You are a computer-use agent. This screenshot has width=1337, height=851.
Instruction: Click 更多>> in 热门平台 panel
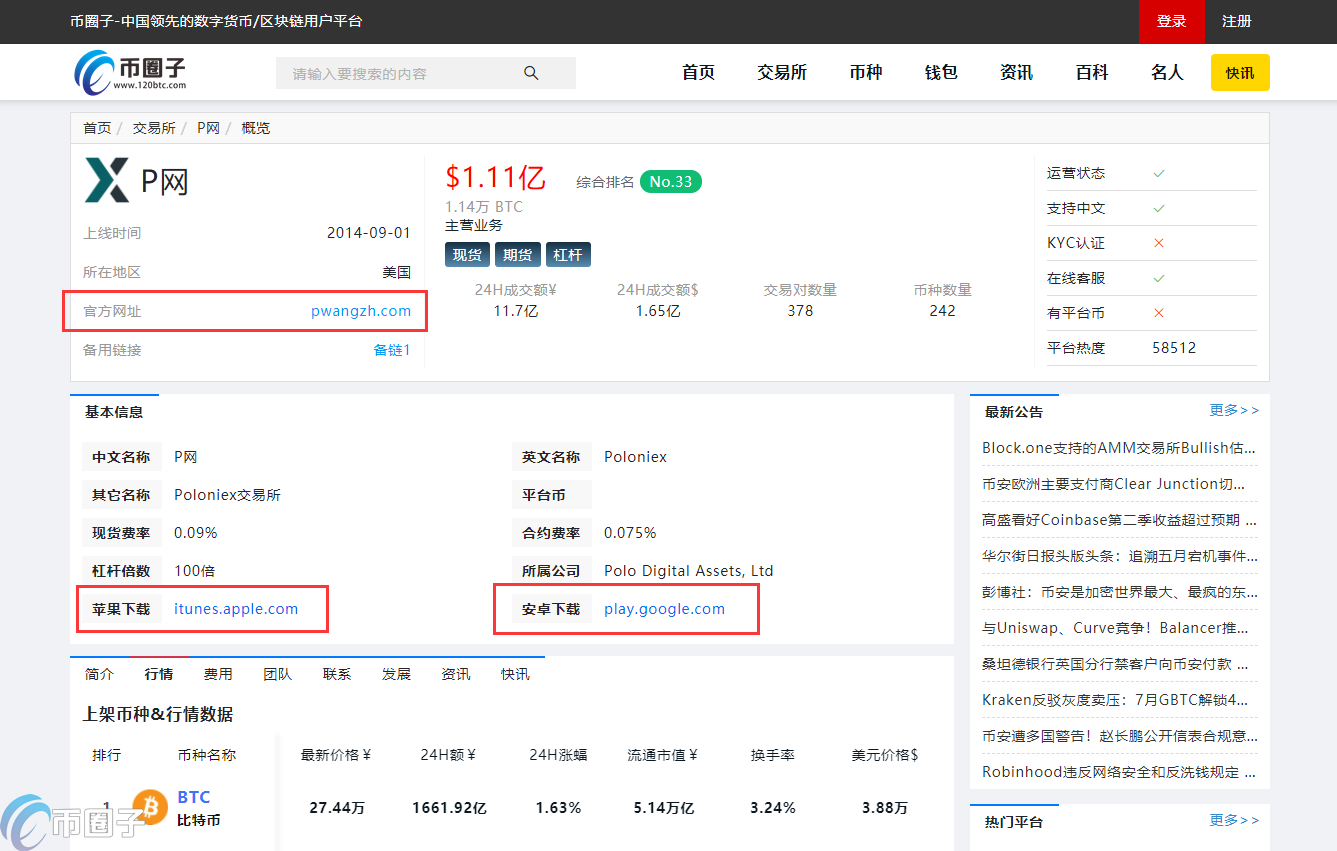tap(1234, 820)
